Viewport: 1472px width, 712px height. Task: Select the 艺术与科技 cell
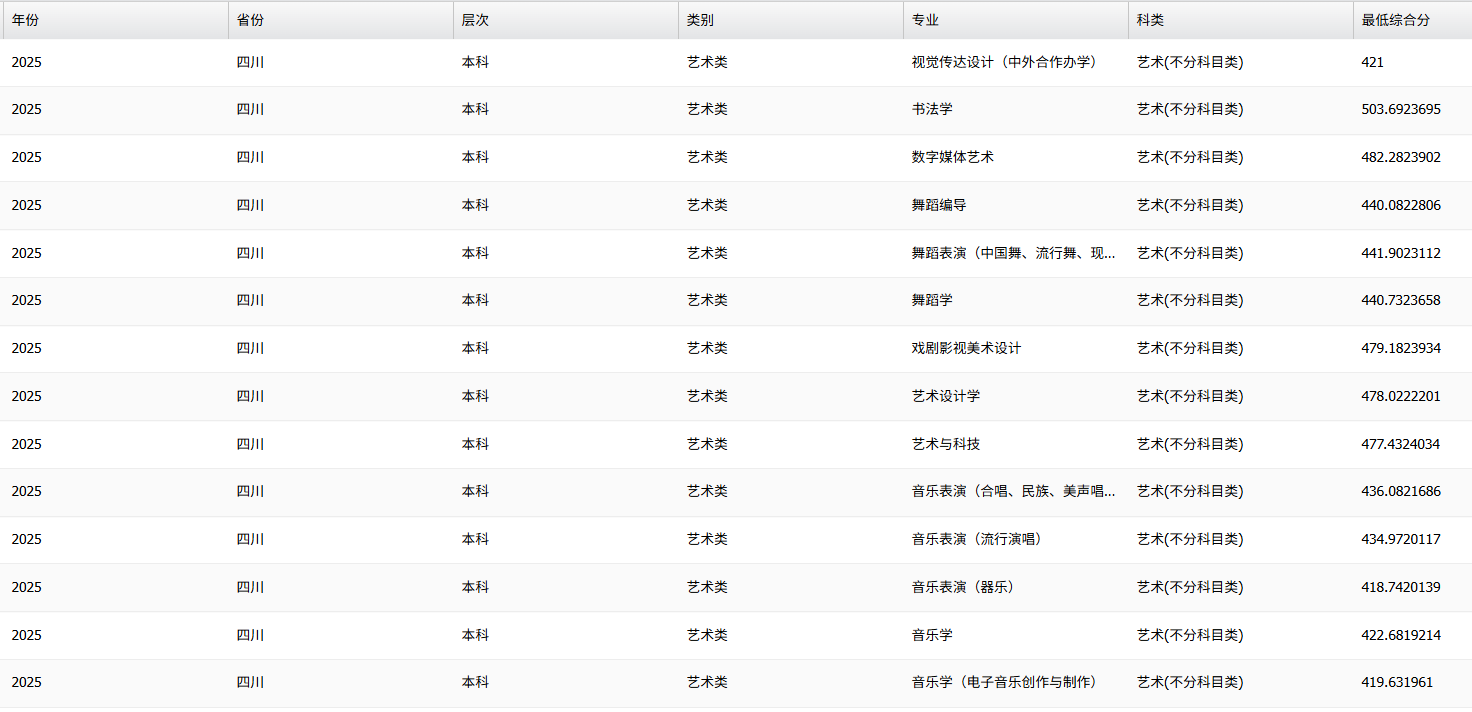[x=946, y=444]
